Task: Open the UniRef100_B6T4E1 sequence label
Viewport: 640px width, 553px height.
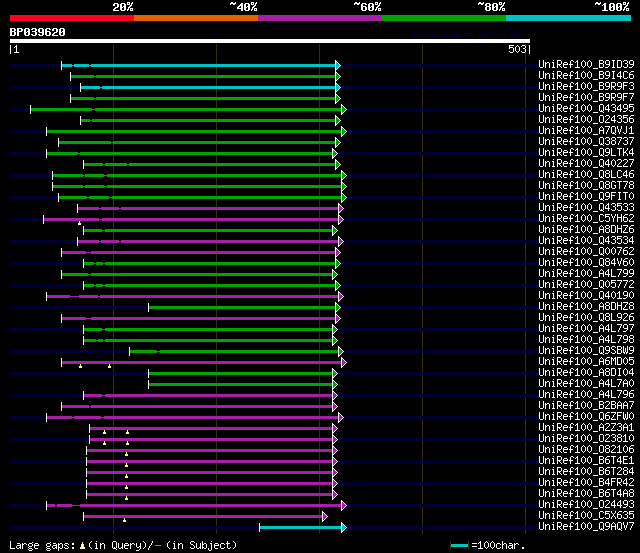Action: pyautogui.click(x=586, y=461)
